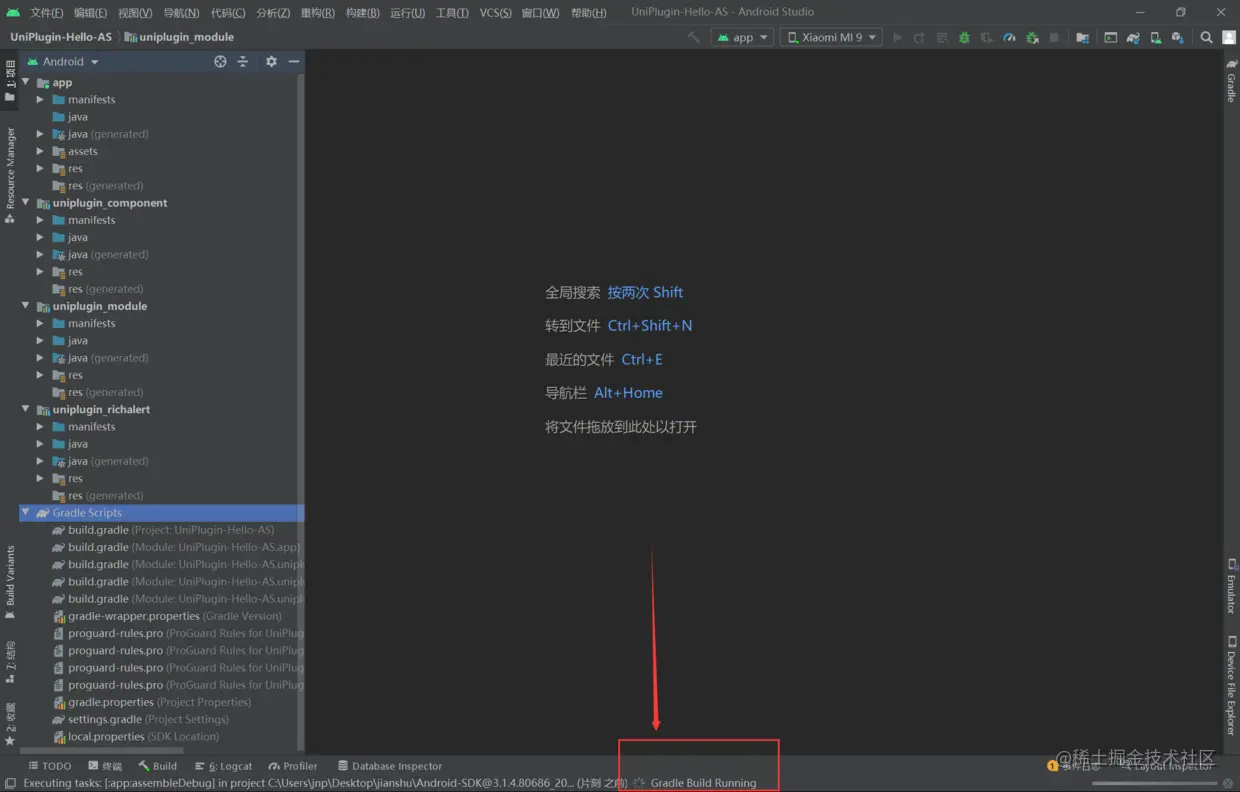Click the Make Project hammer icon
The height and width of the screenshot is (792, 1240).
pos(694,37)
